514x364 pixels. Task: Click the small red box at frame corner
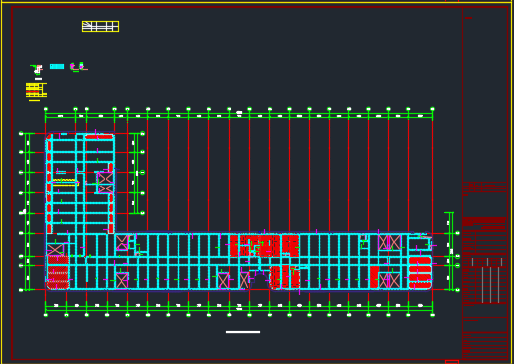[452, 362]
